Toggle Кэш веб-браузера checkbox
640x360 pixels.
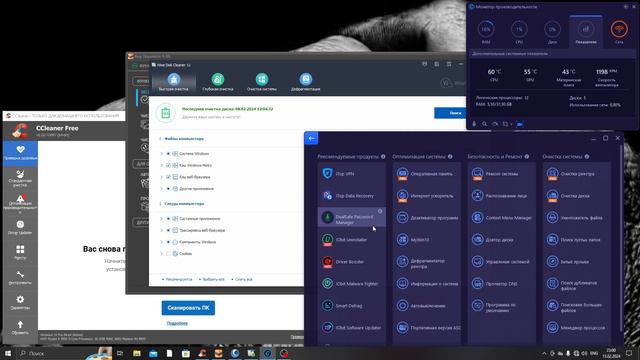pos(168,177)
